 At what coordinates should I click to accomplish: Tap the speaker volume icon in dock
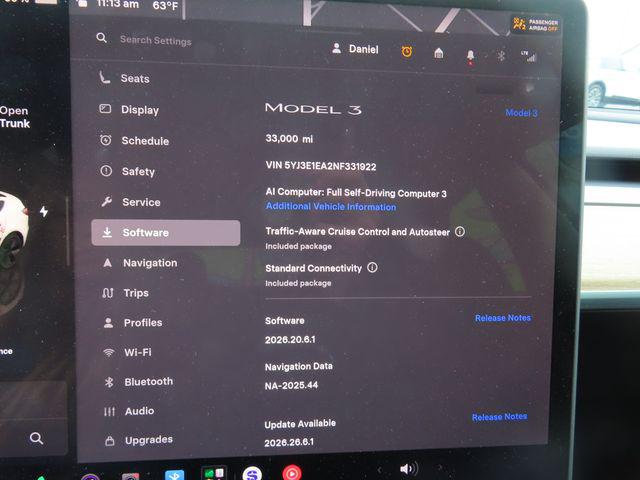tap(409, 469)
